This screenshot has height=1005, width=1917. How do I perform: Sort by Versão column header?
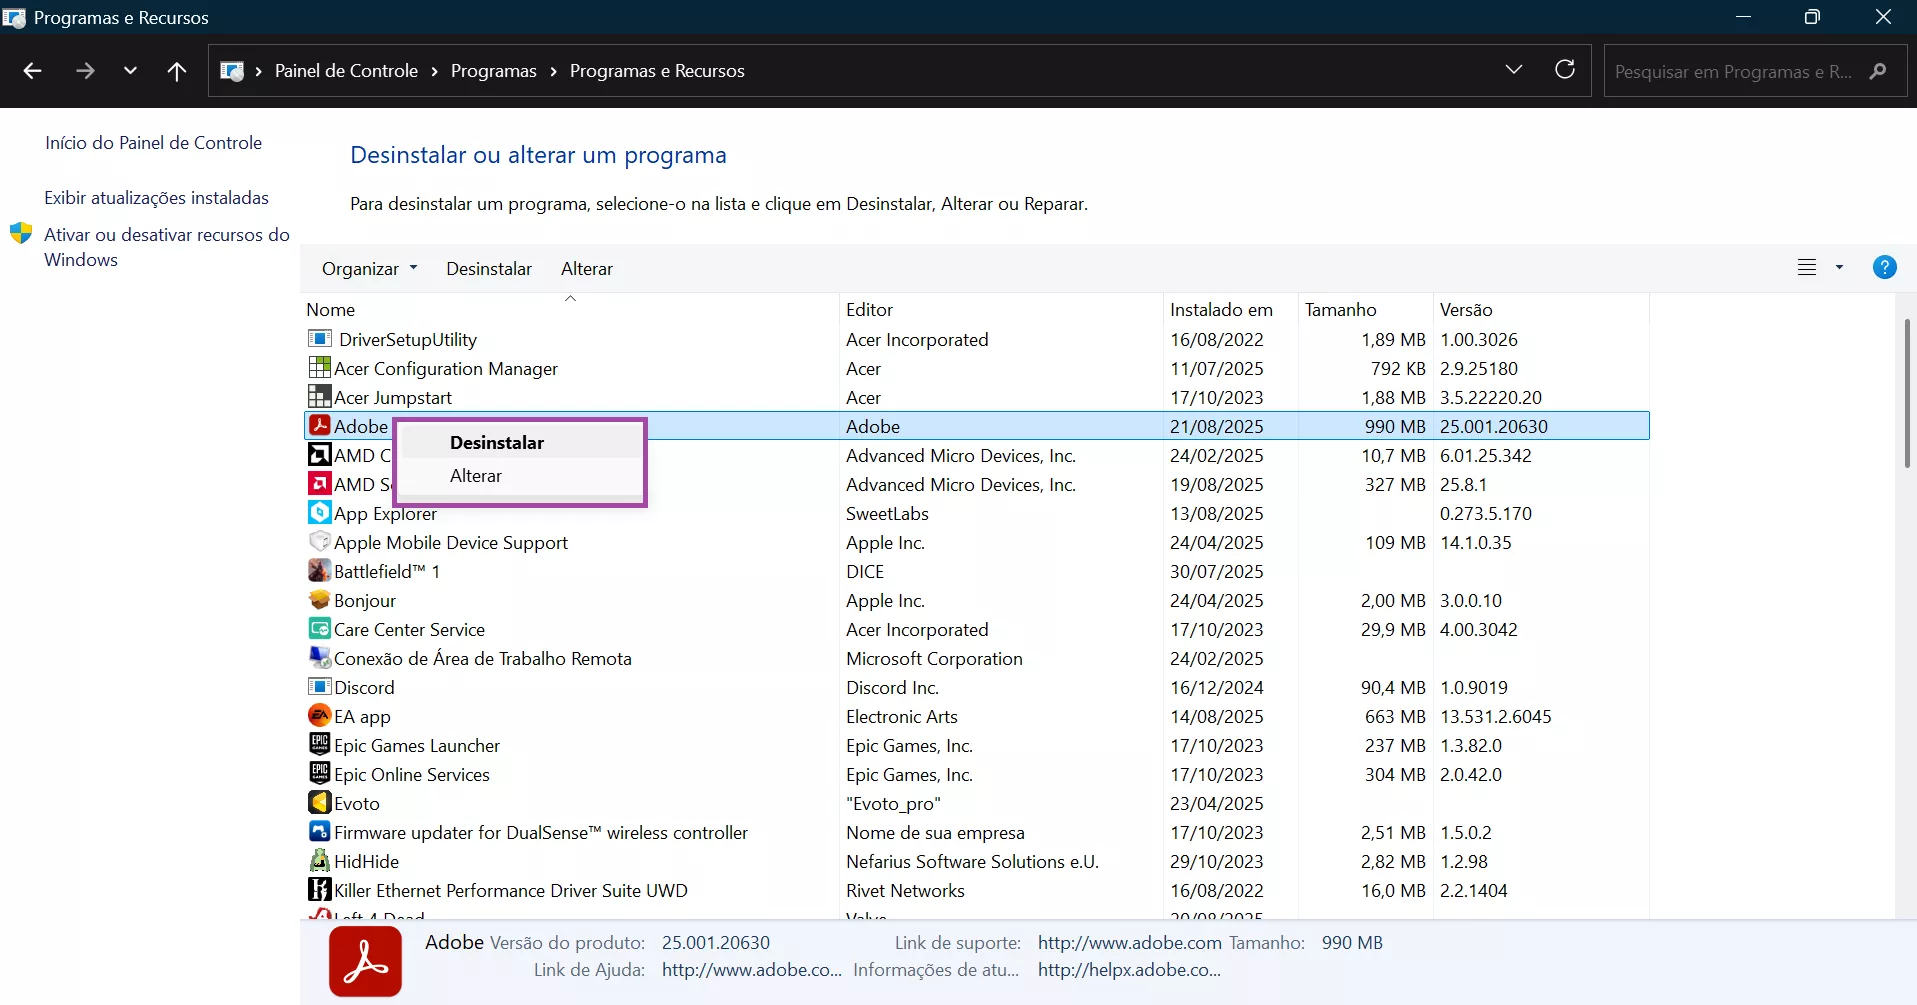click(1541, 309)
